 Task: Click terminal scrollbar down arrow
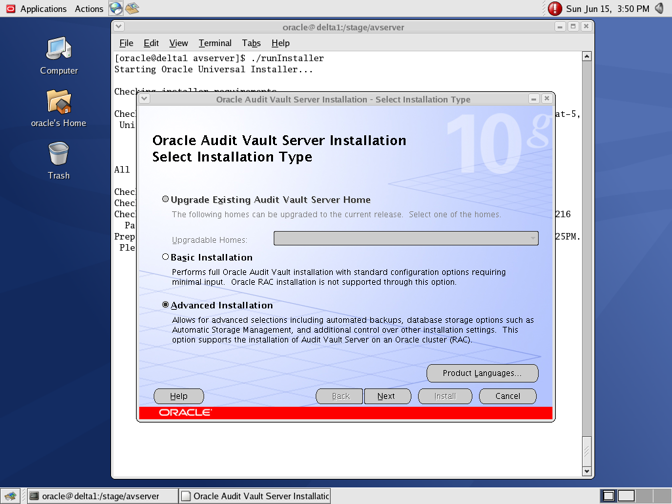point(587,471)
